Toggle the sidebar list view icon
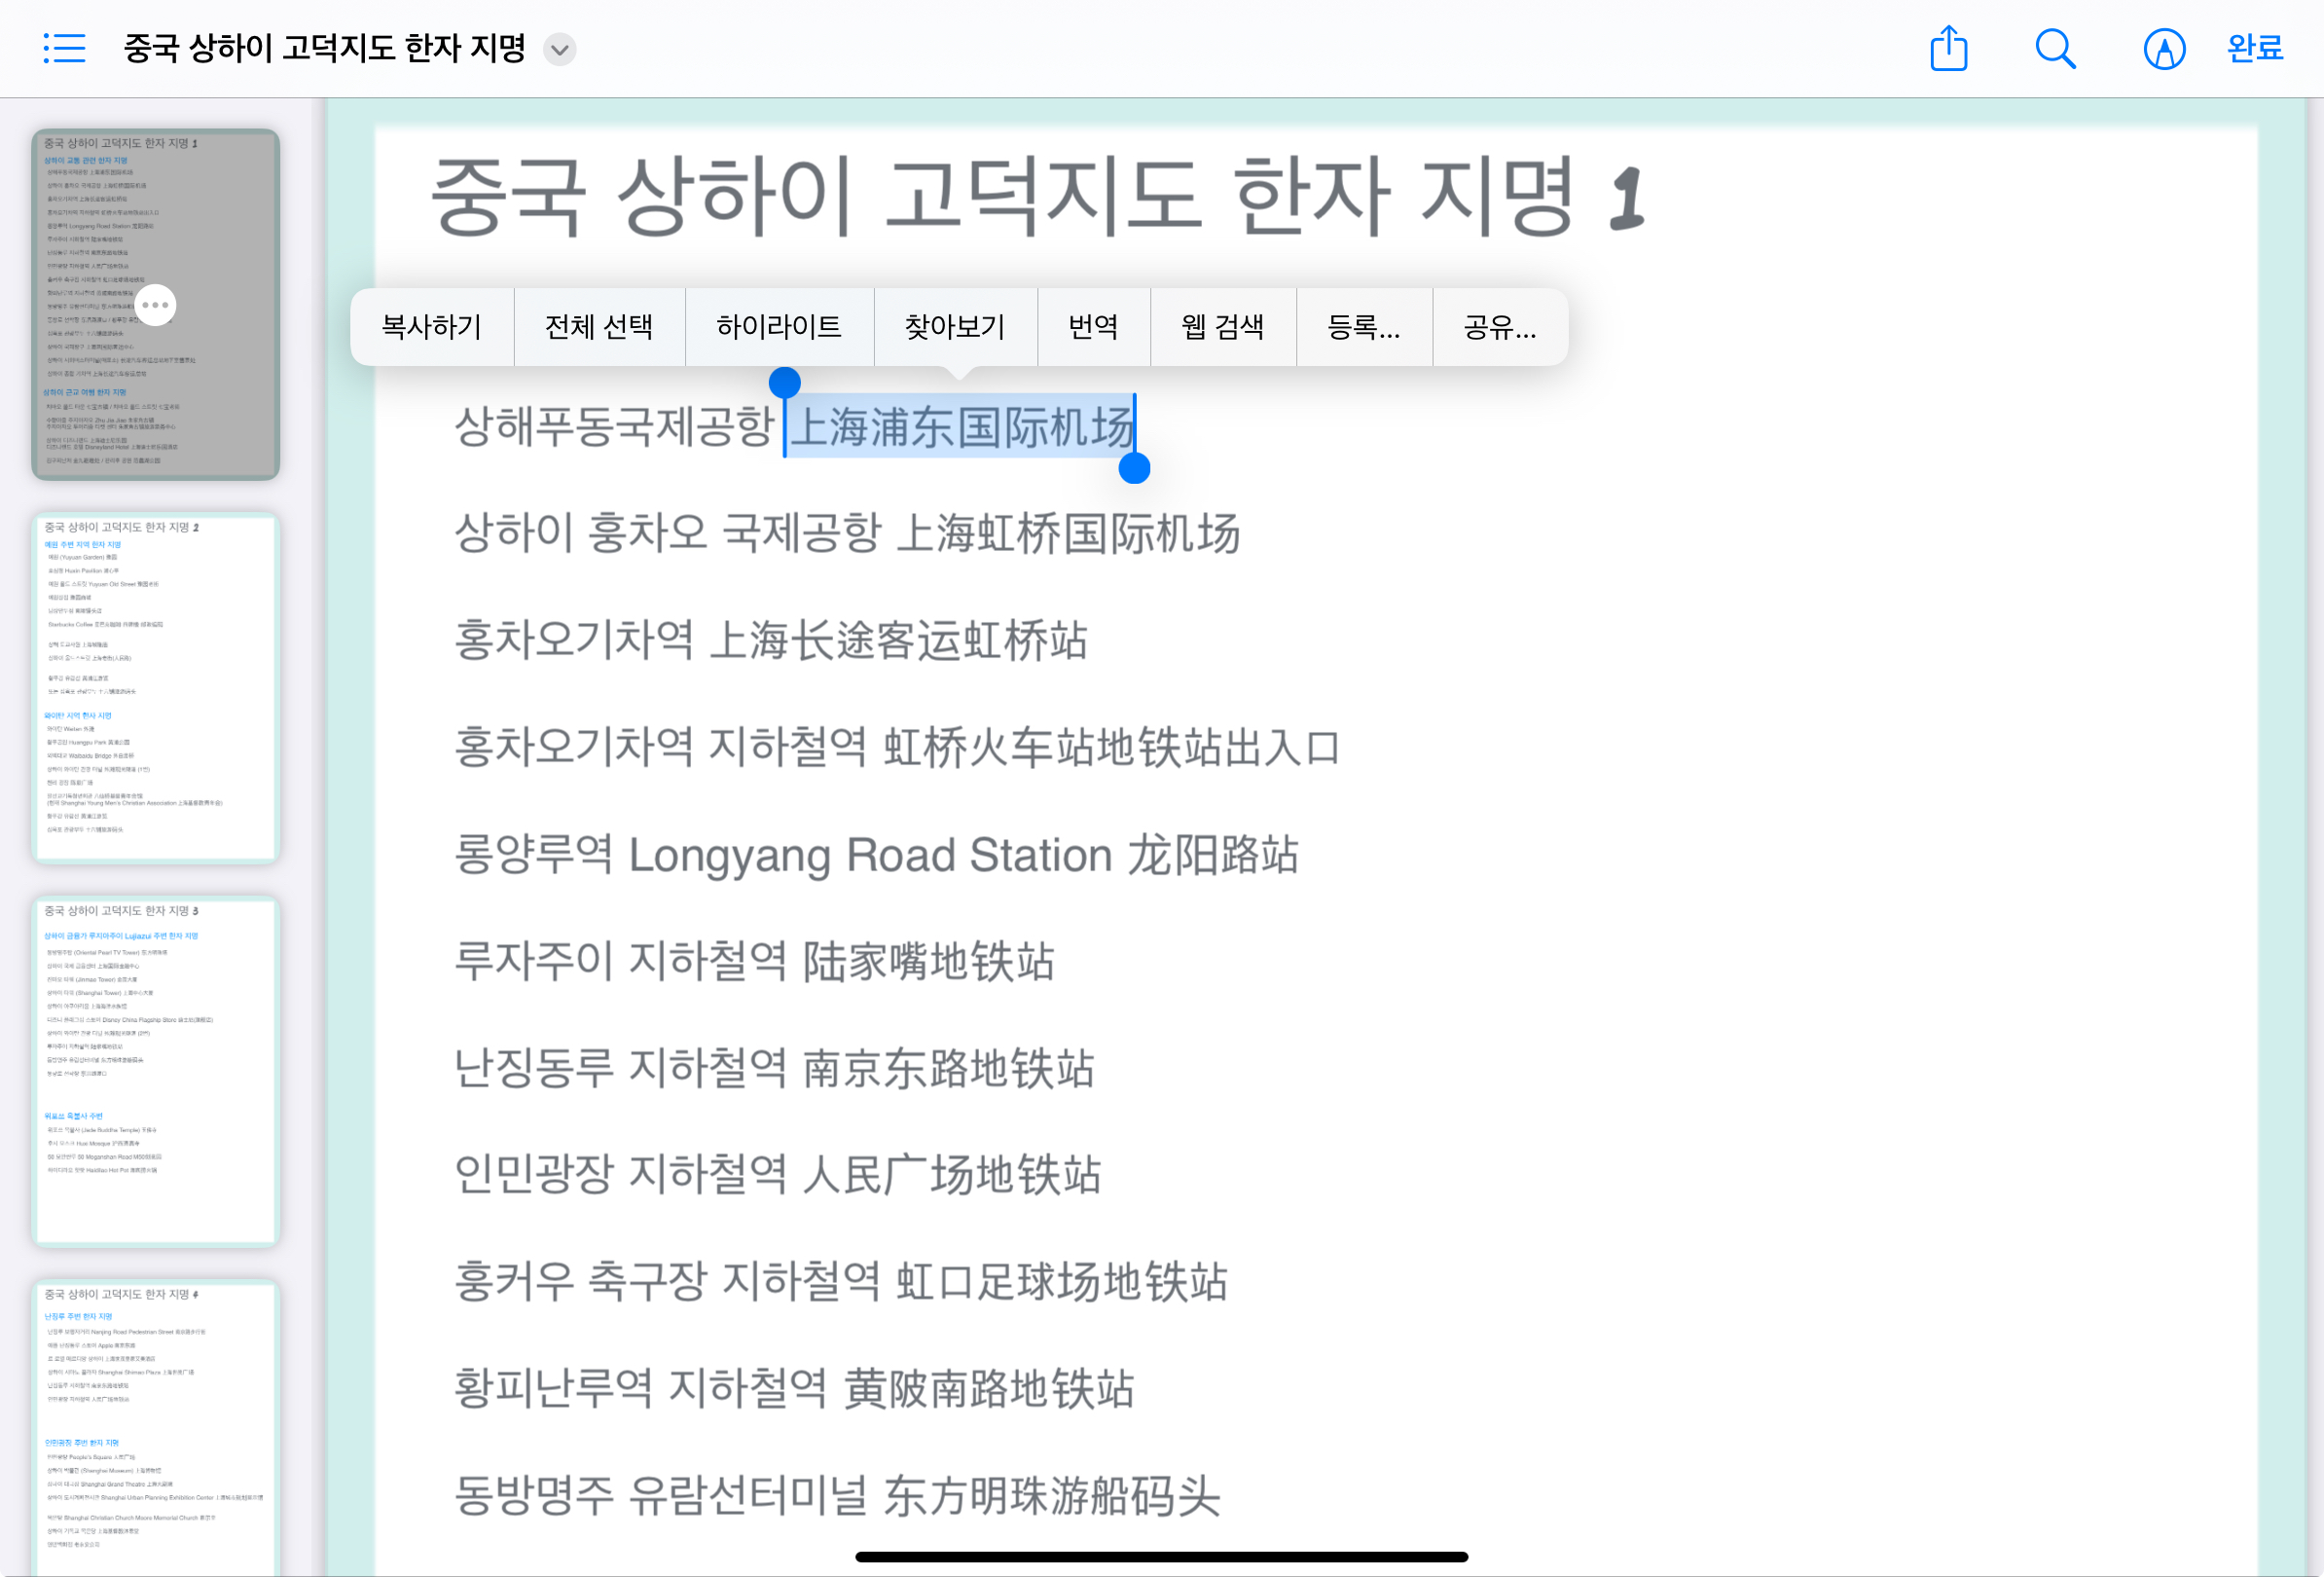2324x1577 pixels. coord(65,48)
